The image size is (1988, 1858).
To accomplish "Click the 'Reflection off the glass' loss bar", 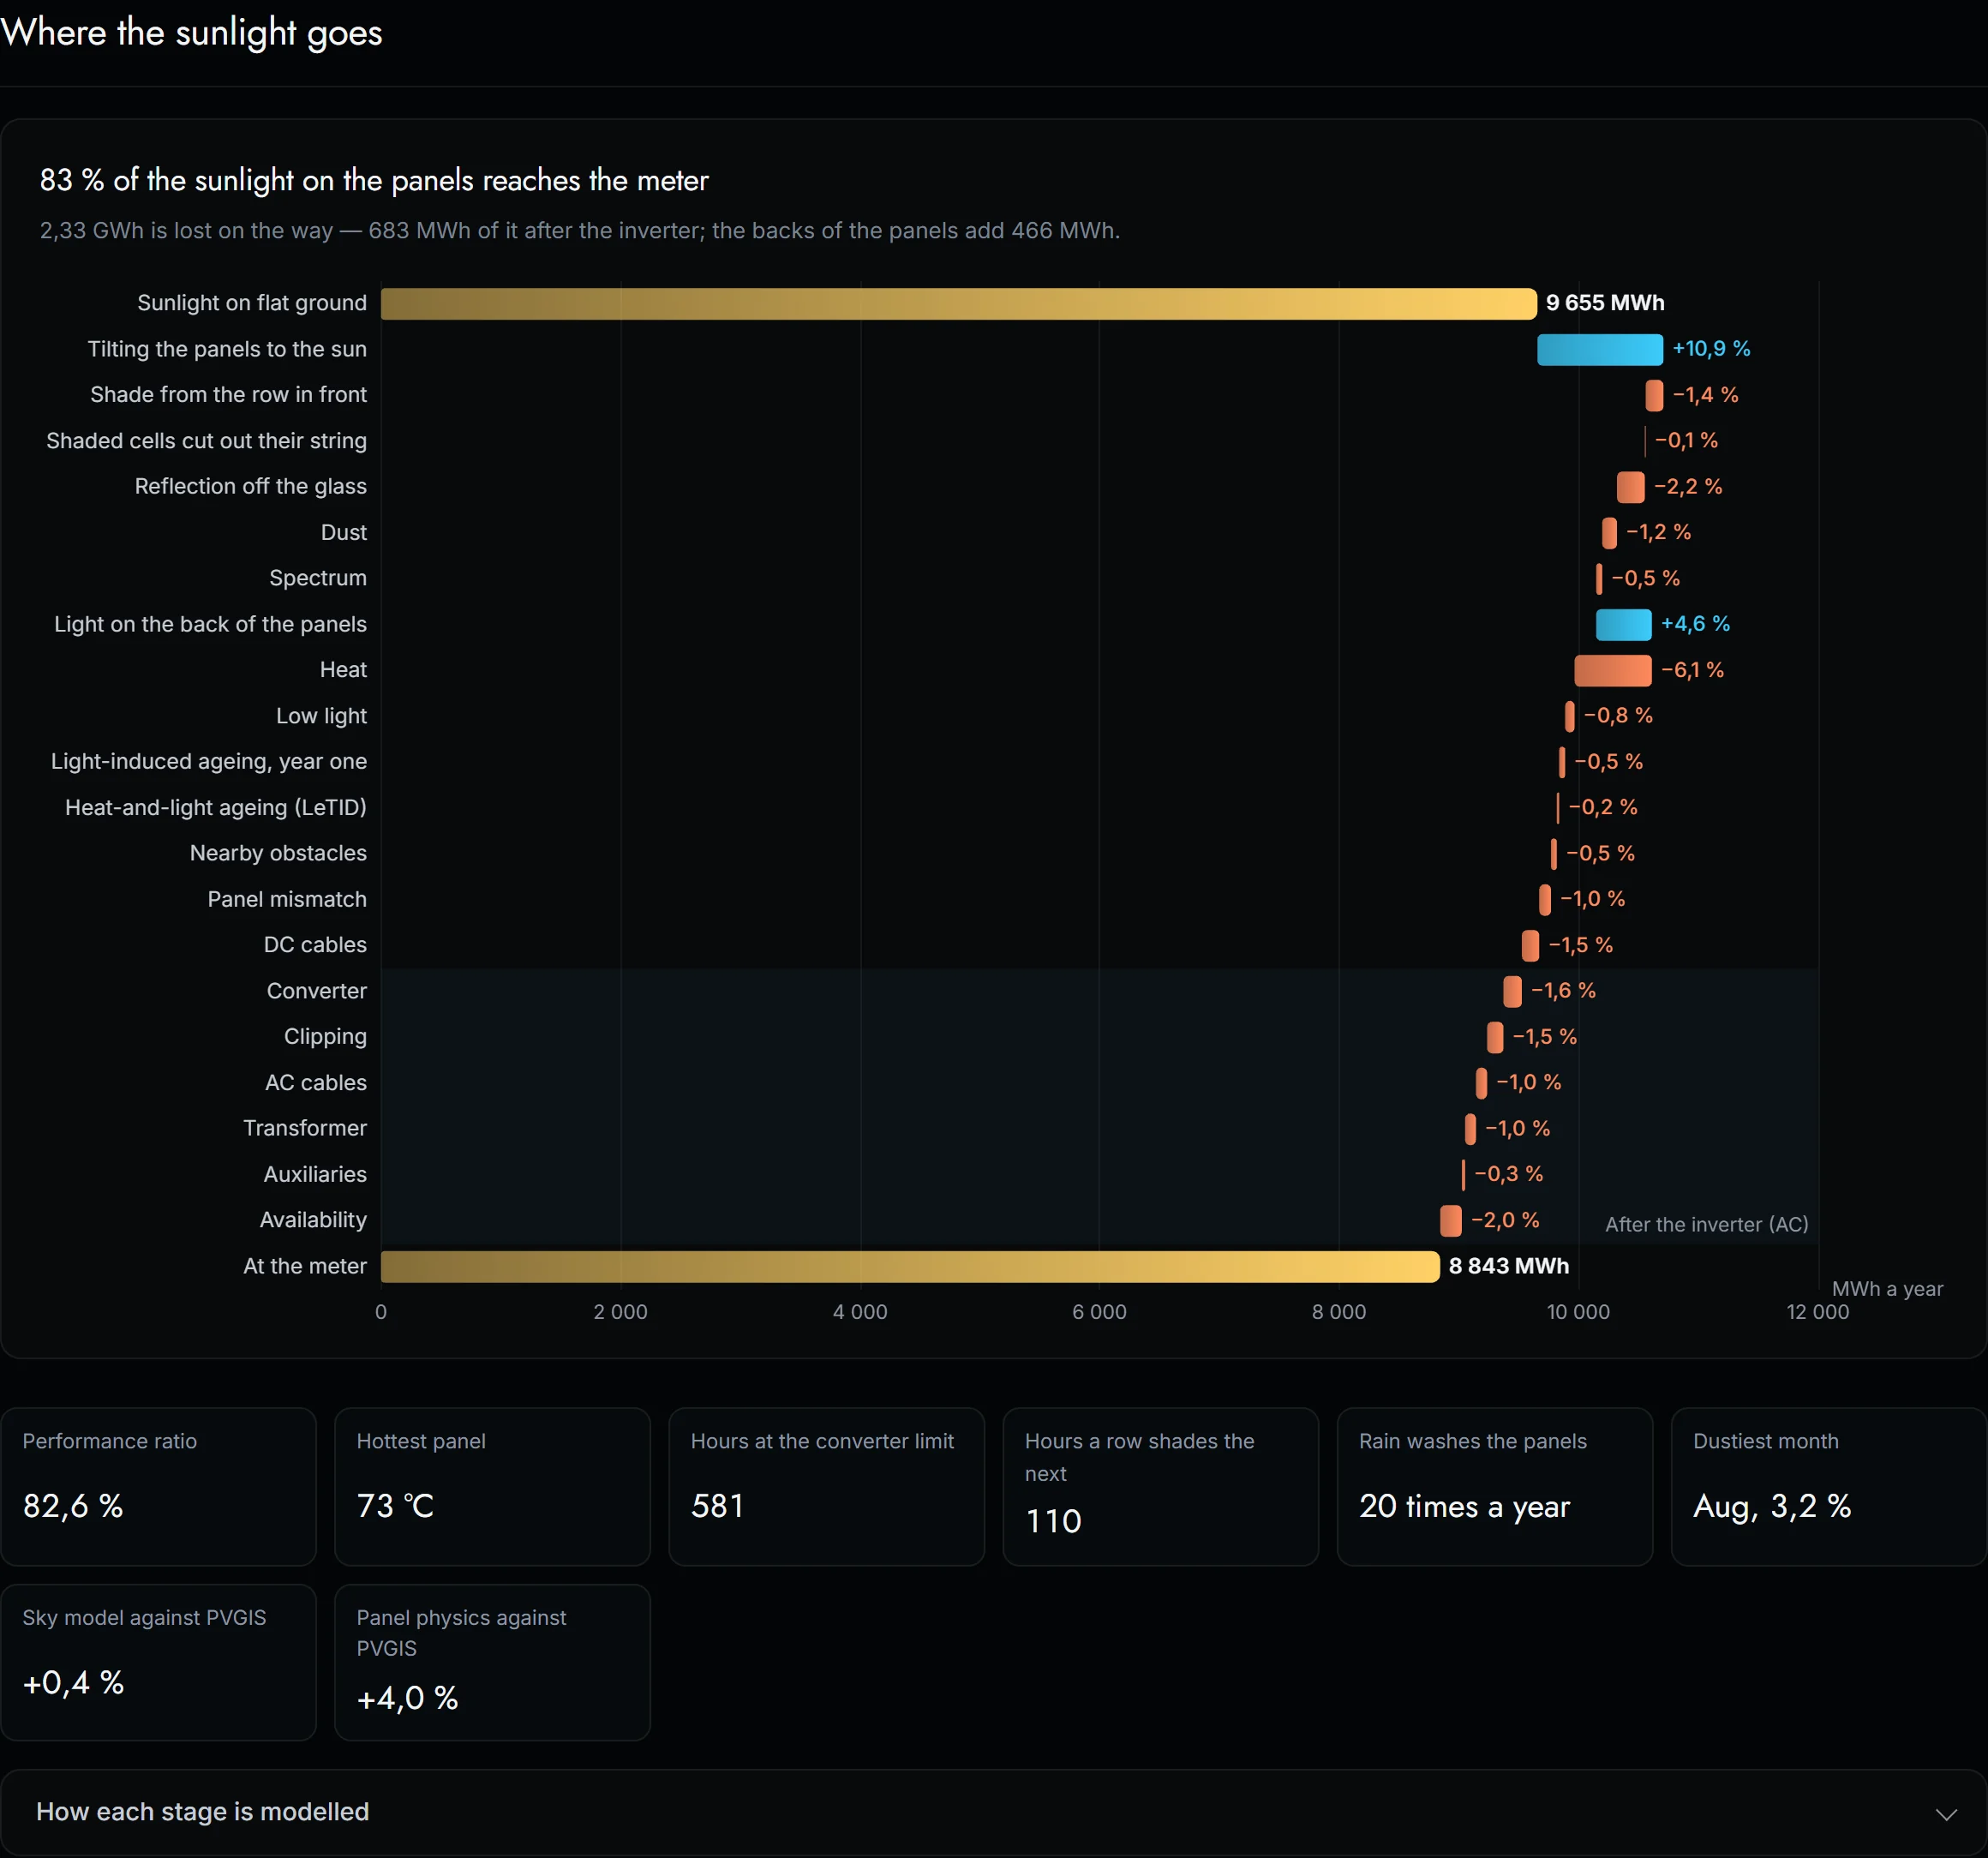I will 1630,487.
